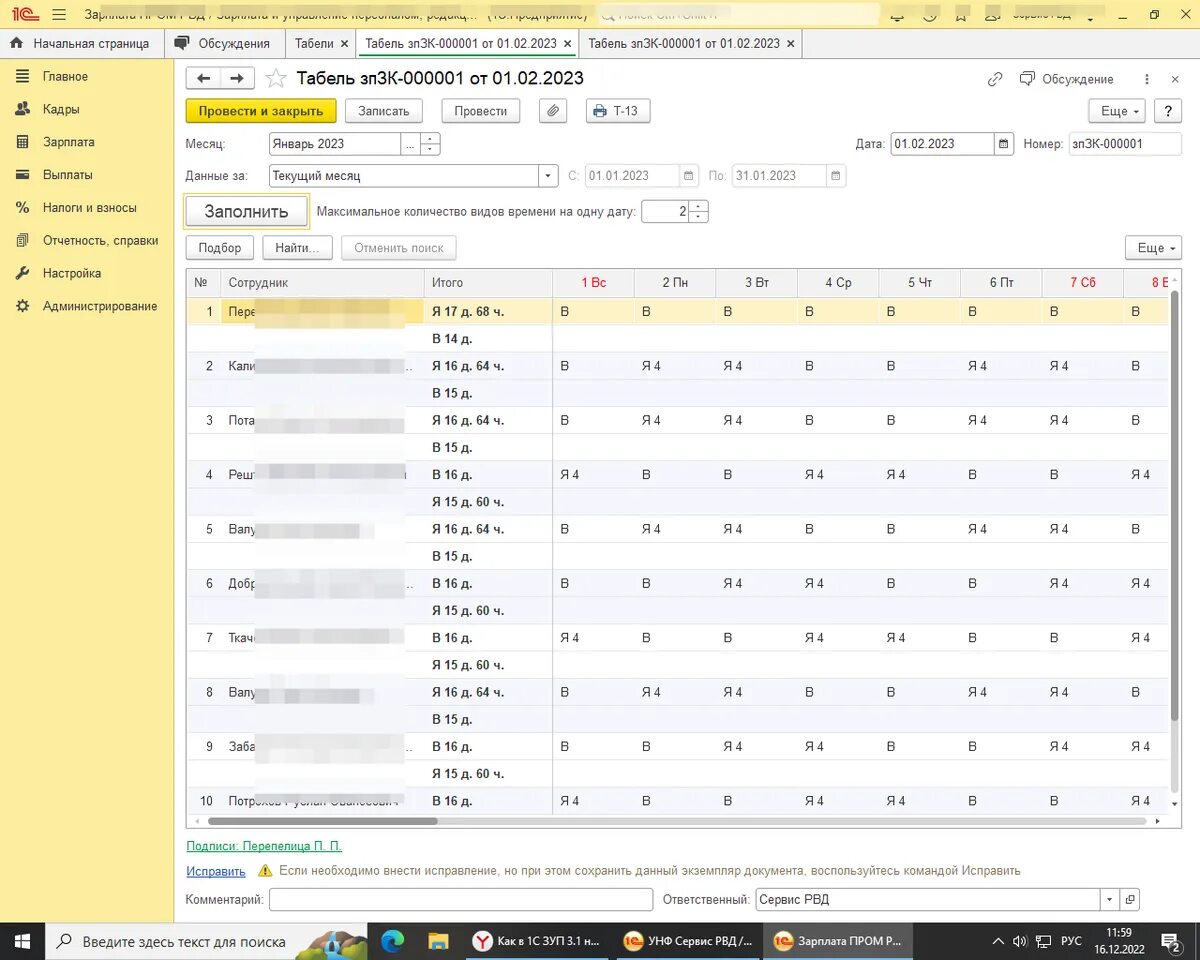Add document to favorites with star icon
Image resolution: width=1200 pixels, height=960 pixels.
(x=276, y=78)
